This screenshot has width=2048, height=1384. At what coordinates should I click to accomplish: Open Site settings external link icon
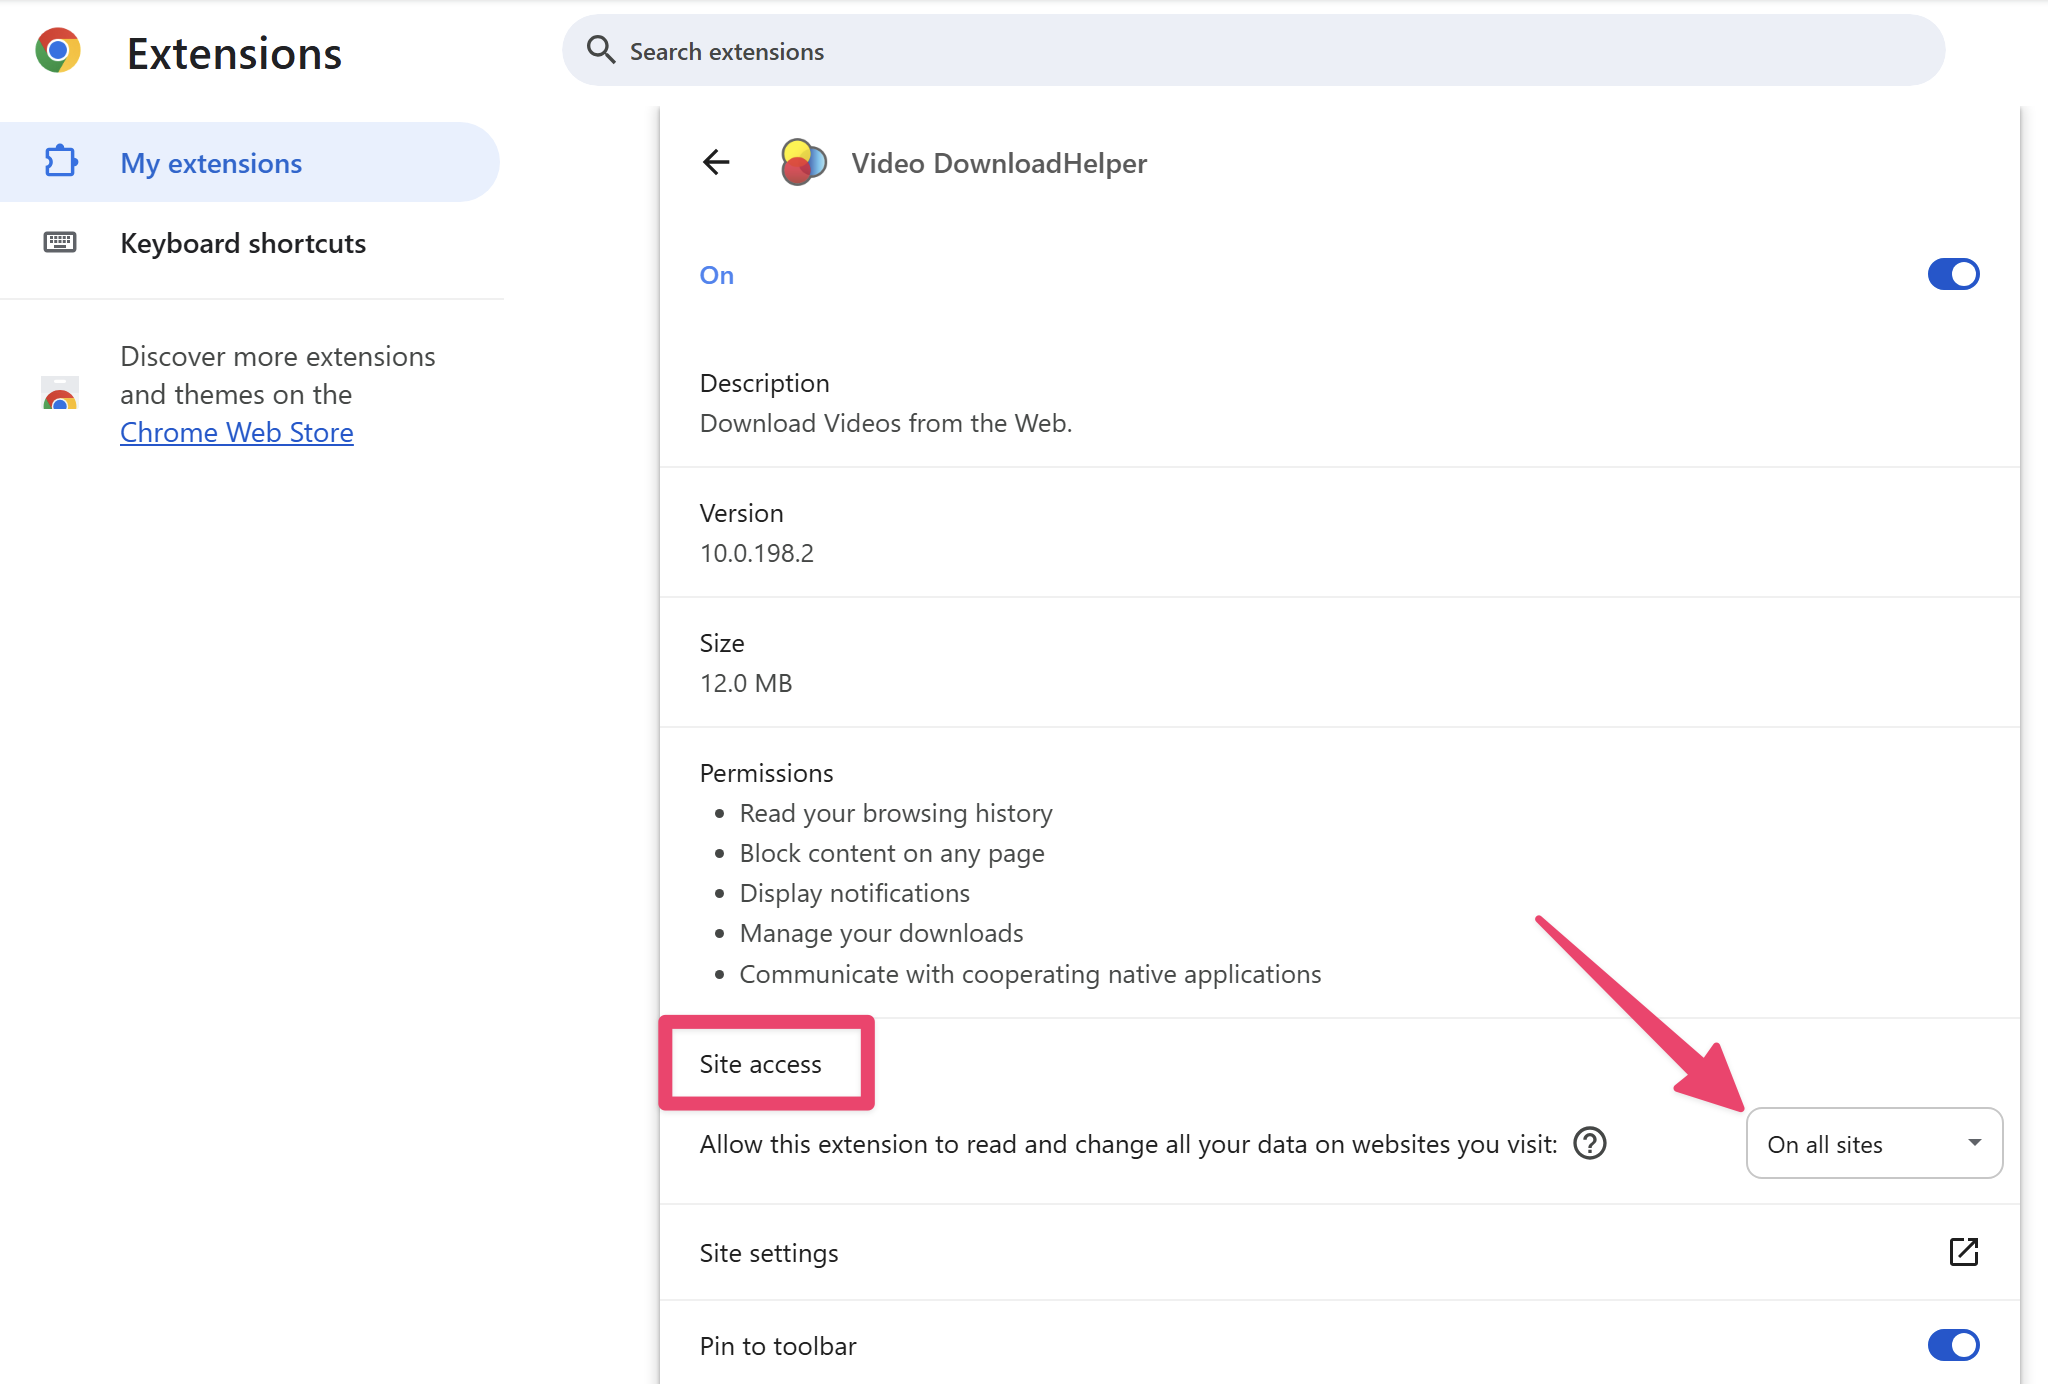pyautogui.click(x=1963, y=1252)
